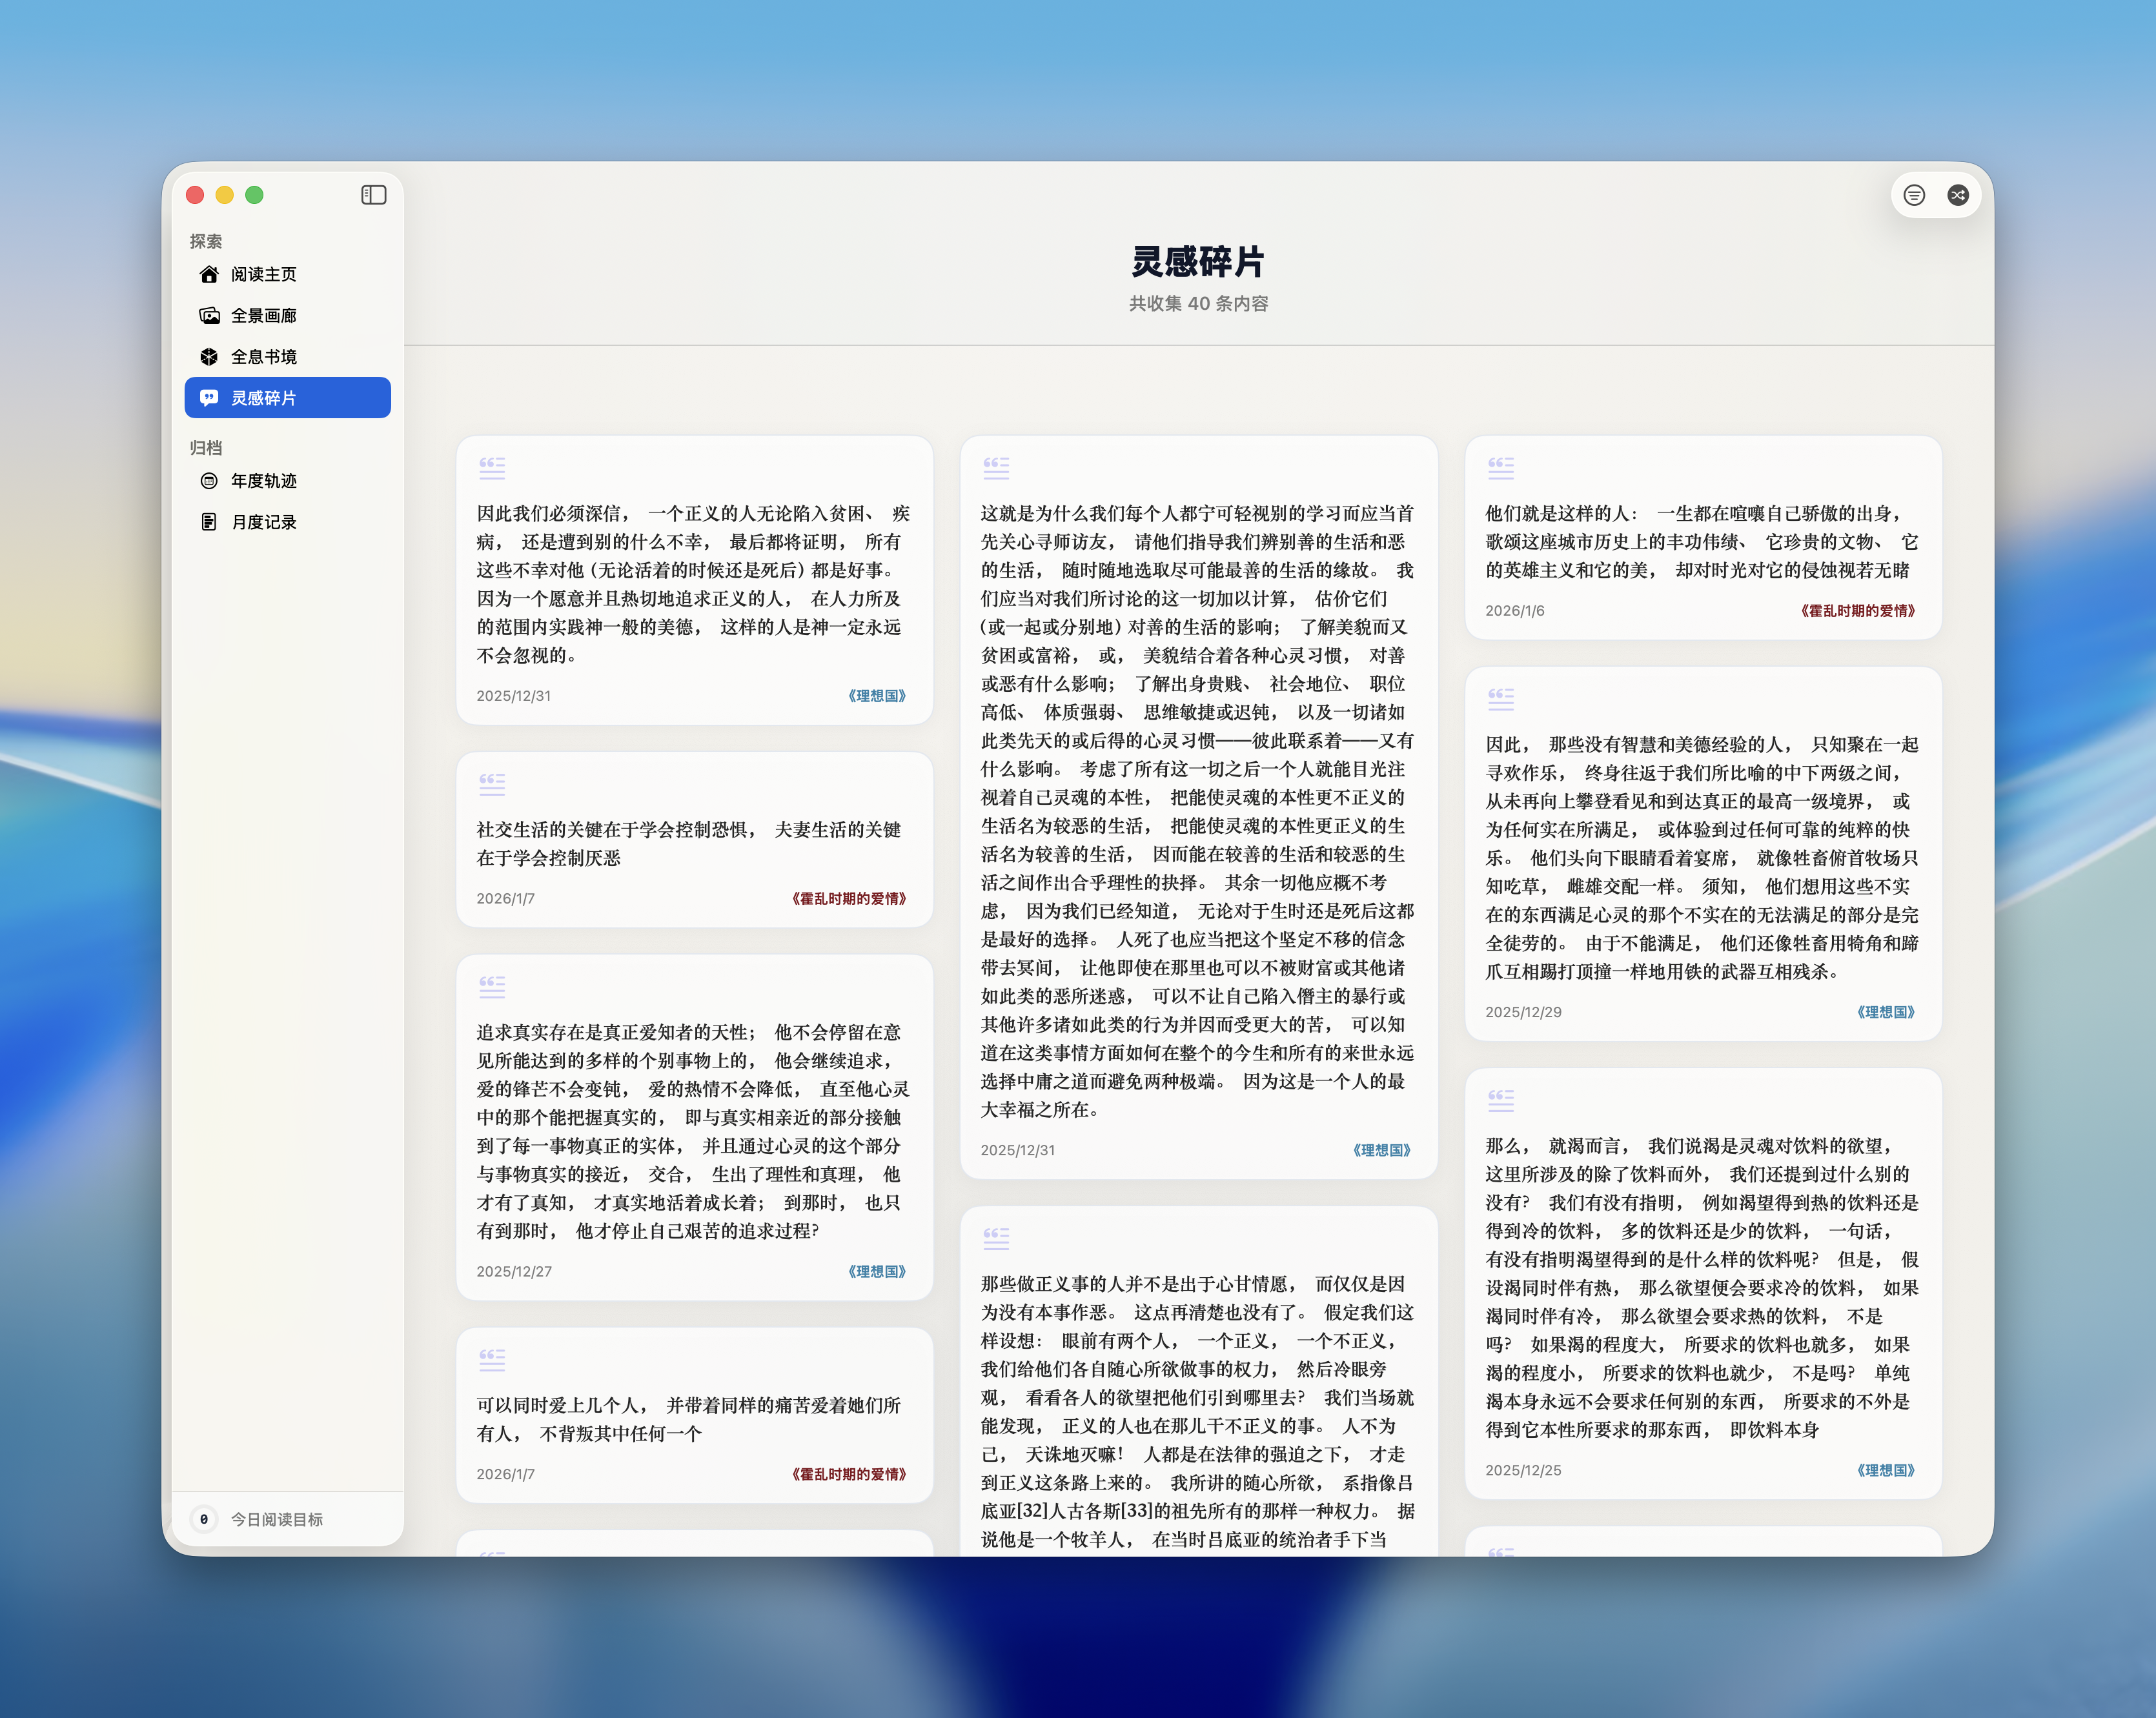
Task: Click the quote starting 那么，就渴而言
Action: tap(1702, 1287)
